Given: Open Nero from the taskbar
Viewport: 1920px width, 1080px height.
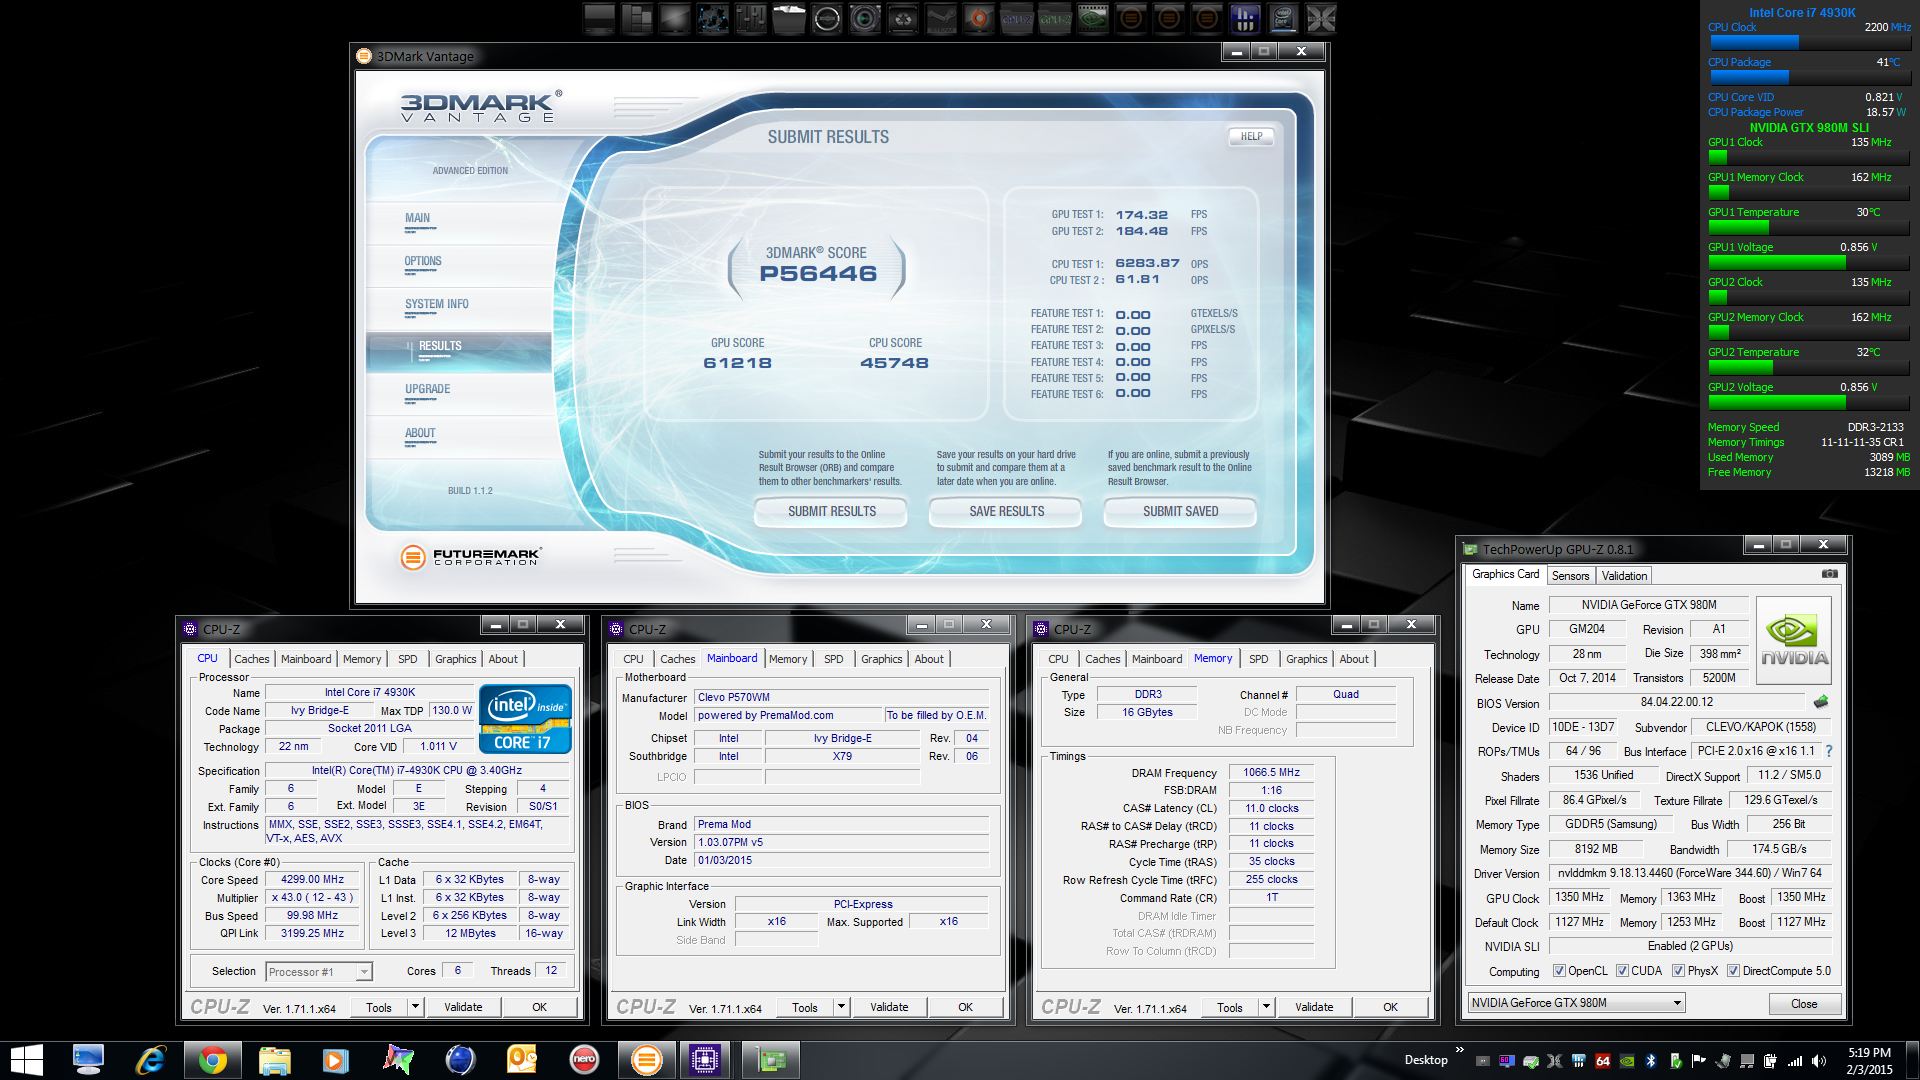Looking at the screenshot, I should (x=583, y=1059).
